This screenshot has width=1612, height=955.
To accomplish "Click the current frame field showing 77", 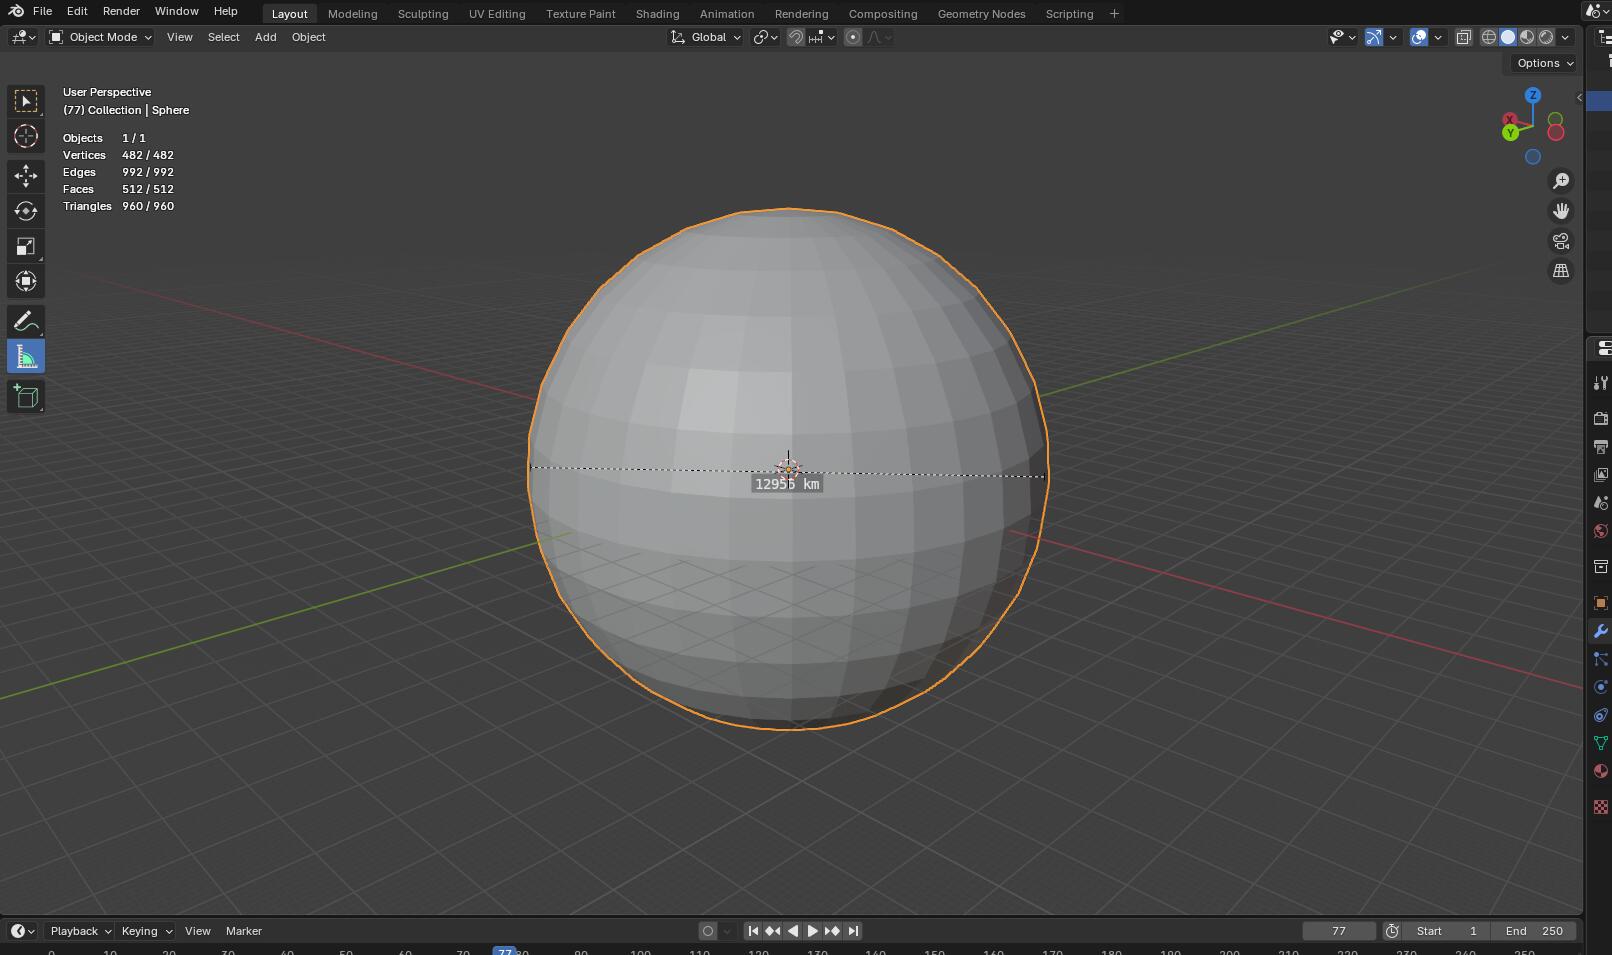I will coord(1338,931).
